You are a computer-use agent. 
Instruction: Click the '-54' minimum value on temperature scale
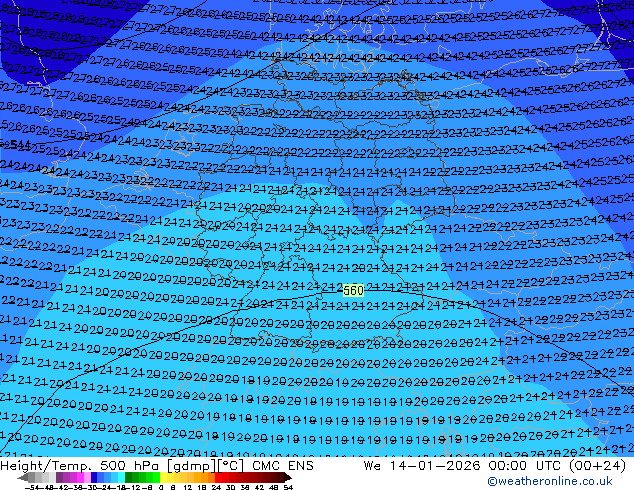pyautogui.click(x=32, y=487)
